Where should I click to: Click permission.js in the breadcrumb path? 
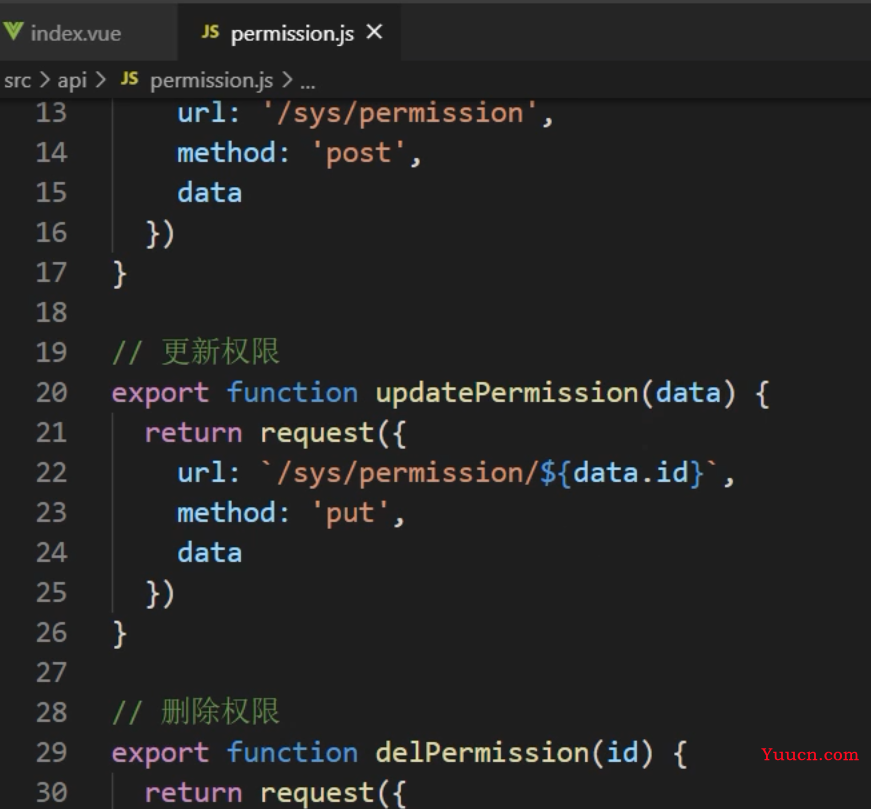pyautogui.click(x=212, y=81)
